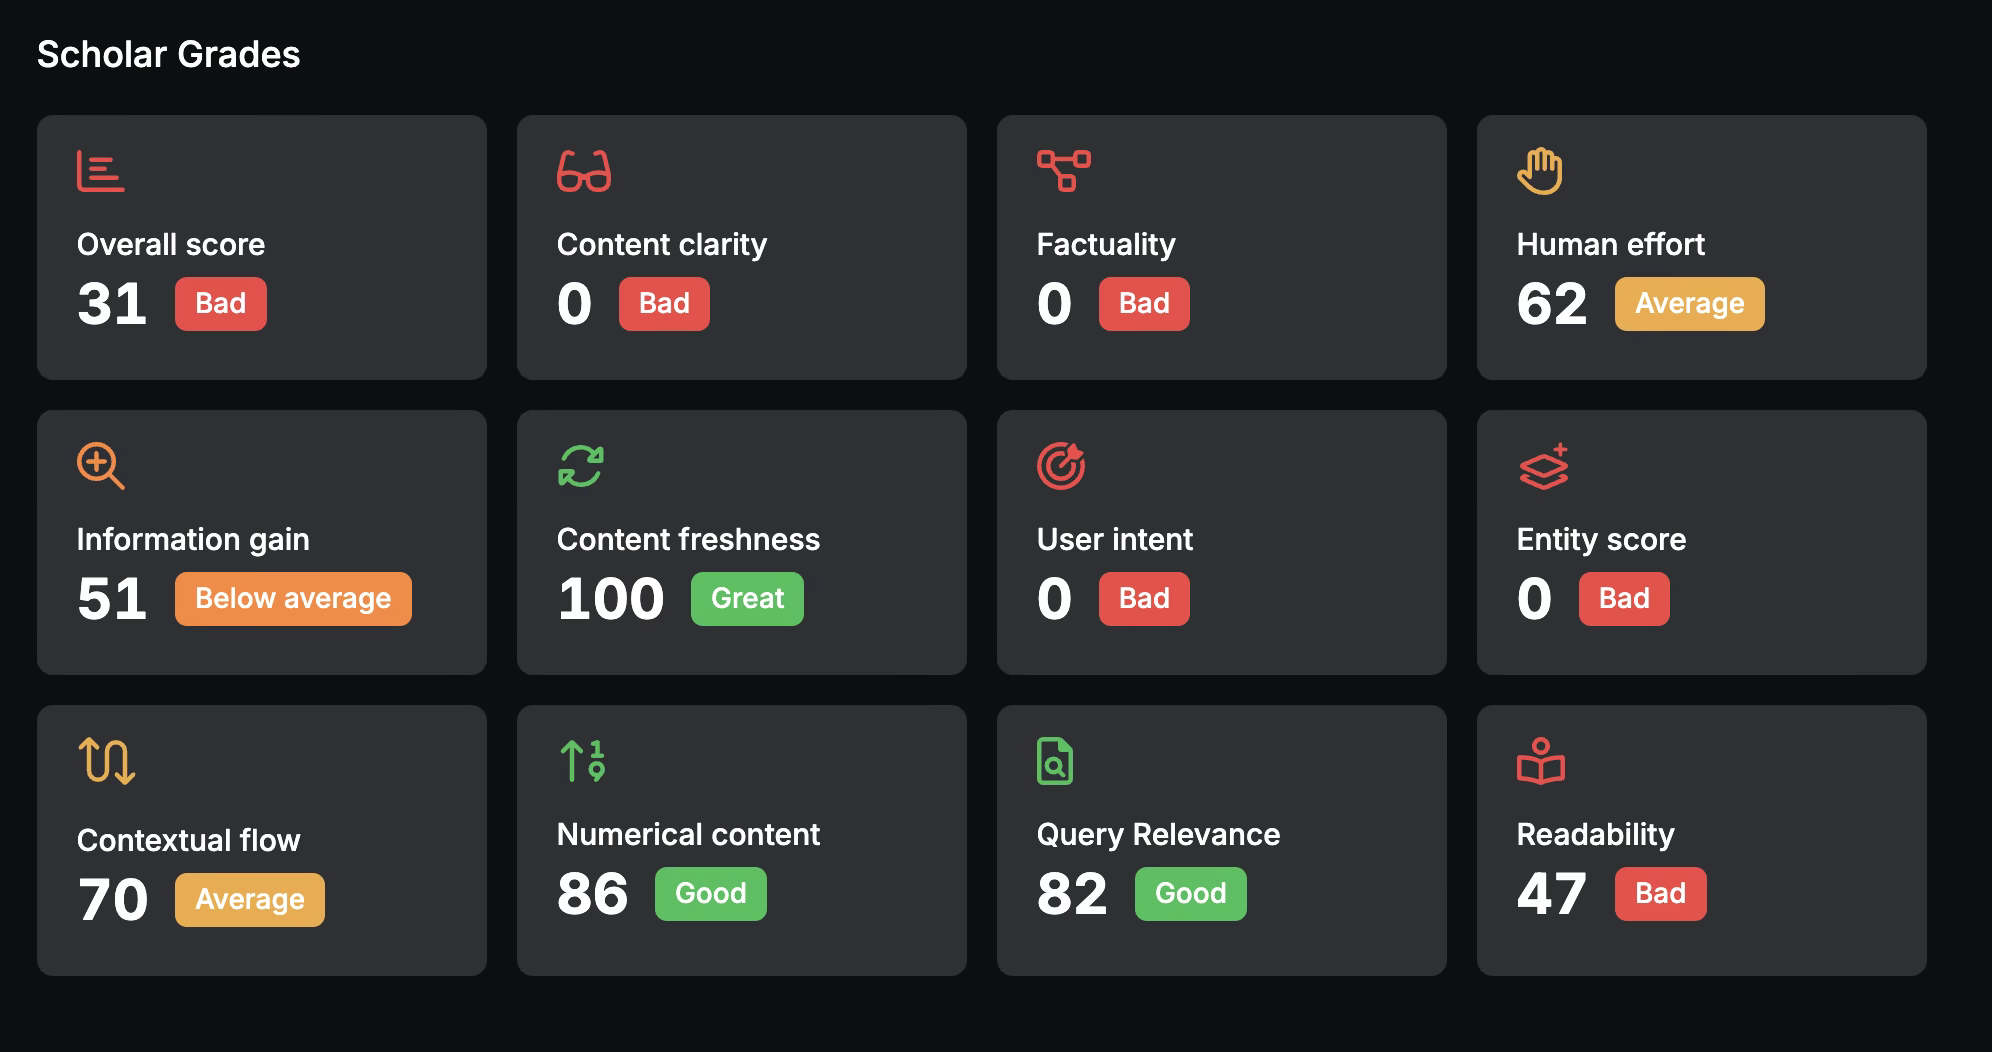Screen dimensions: 1992x1052
Task: Click the Great badge for Content freshness
Action: click(747, 599)
